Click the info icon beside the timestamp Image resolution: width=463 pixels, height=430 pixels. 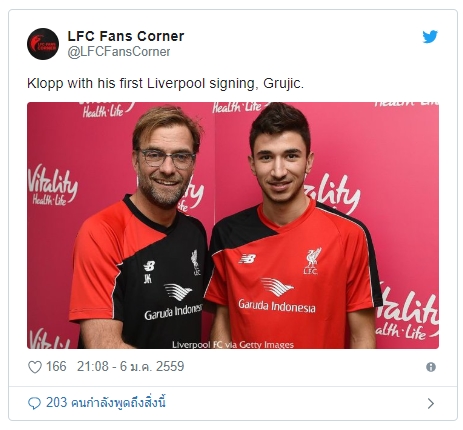click(431, 367)
